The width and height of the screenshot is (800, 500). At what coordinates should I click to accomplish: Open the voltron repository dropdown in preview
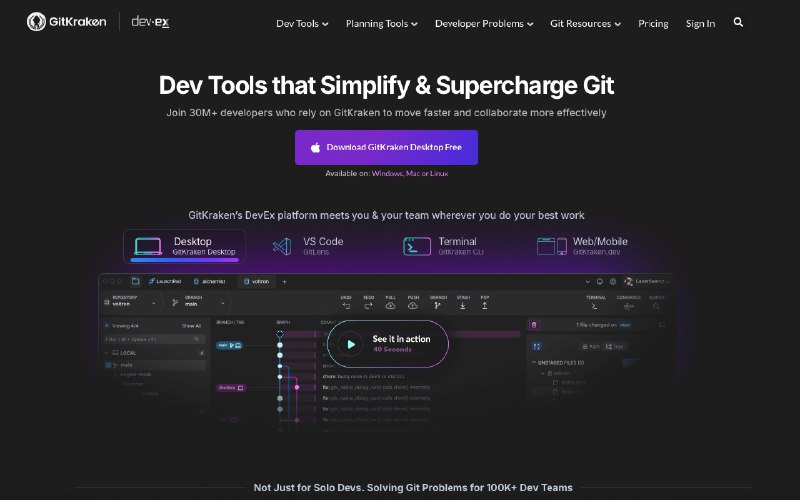tap(130, 303)
